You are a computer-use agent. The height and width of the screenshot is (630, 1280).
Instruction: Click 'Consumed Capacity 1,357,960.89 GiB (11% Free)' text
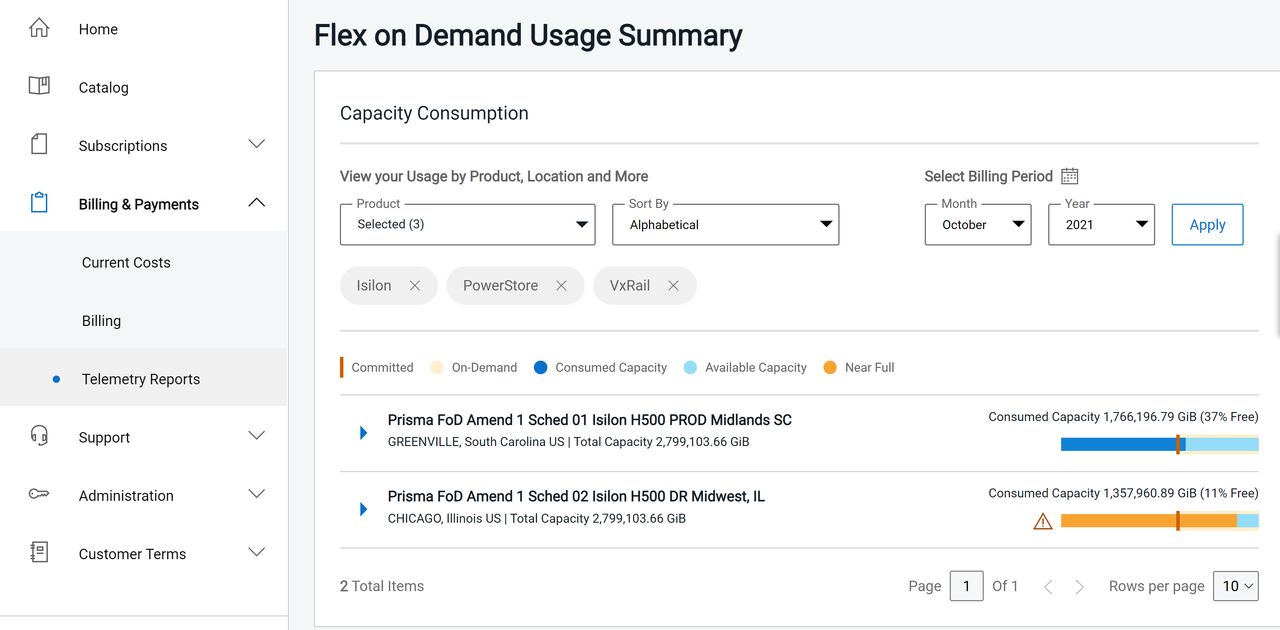coord(1123,493)
